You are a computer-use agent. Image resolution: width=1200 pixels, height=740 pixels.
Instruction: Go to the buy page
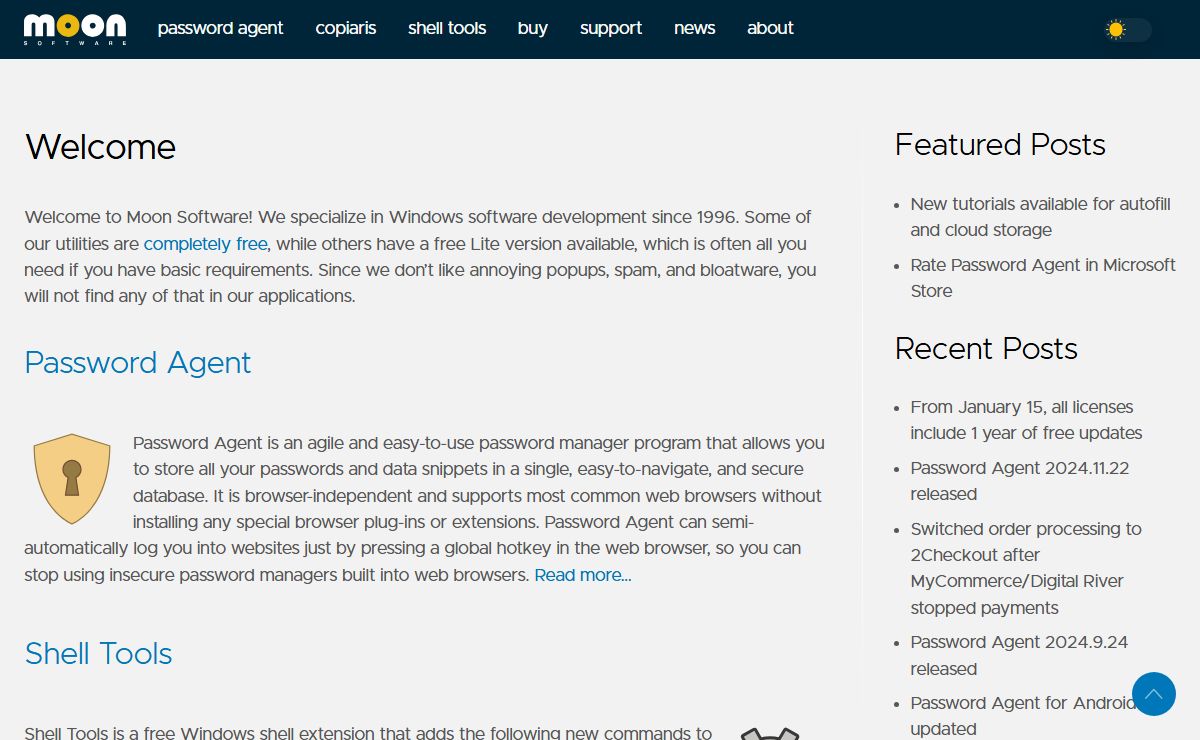533,28
